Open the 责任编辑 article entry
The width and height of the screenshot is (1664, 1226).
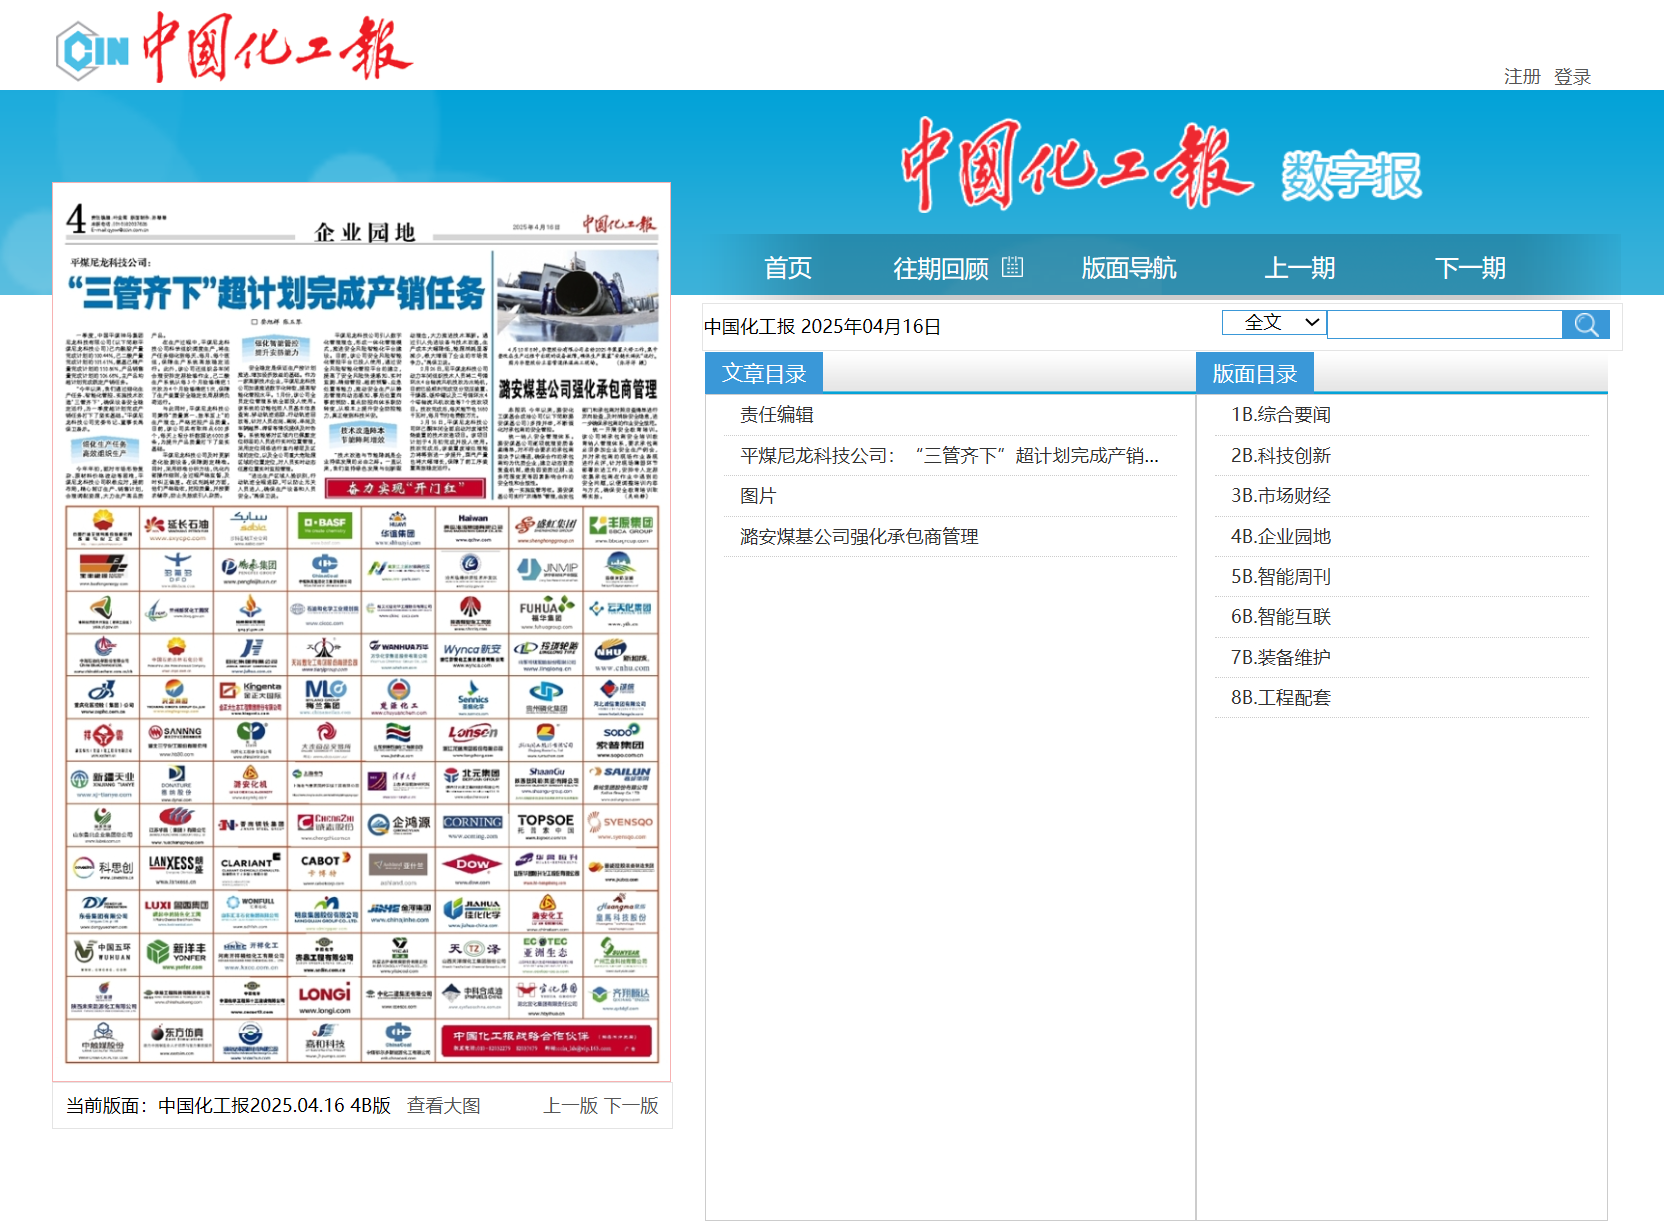pyautogui.click(x=776, y=415)
